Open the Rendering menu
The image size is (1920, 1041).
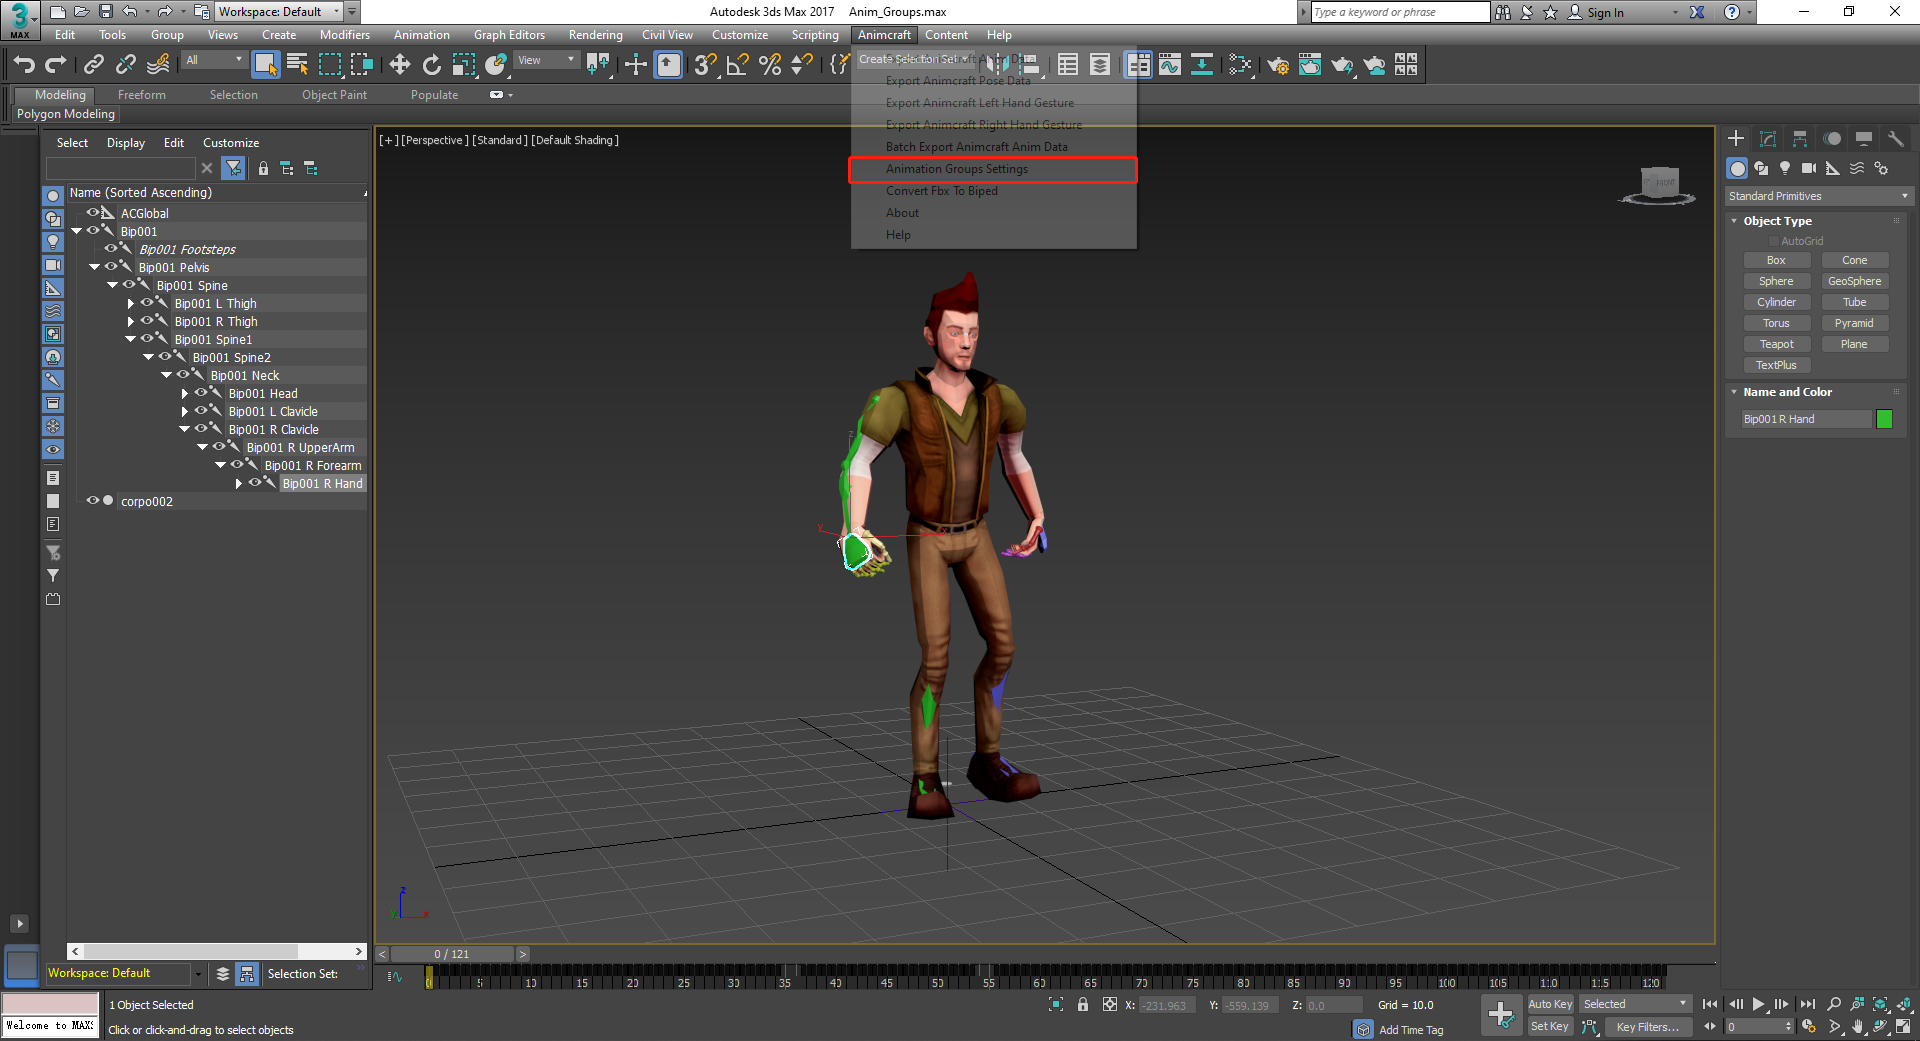[595, 35]
